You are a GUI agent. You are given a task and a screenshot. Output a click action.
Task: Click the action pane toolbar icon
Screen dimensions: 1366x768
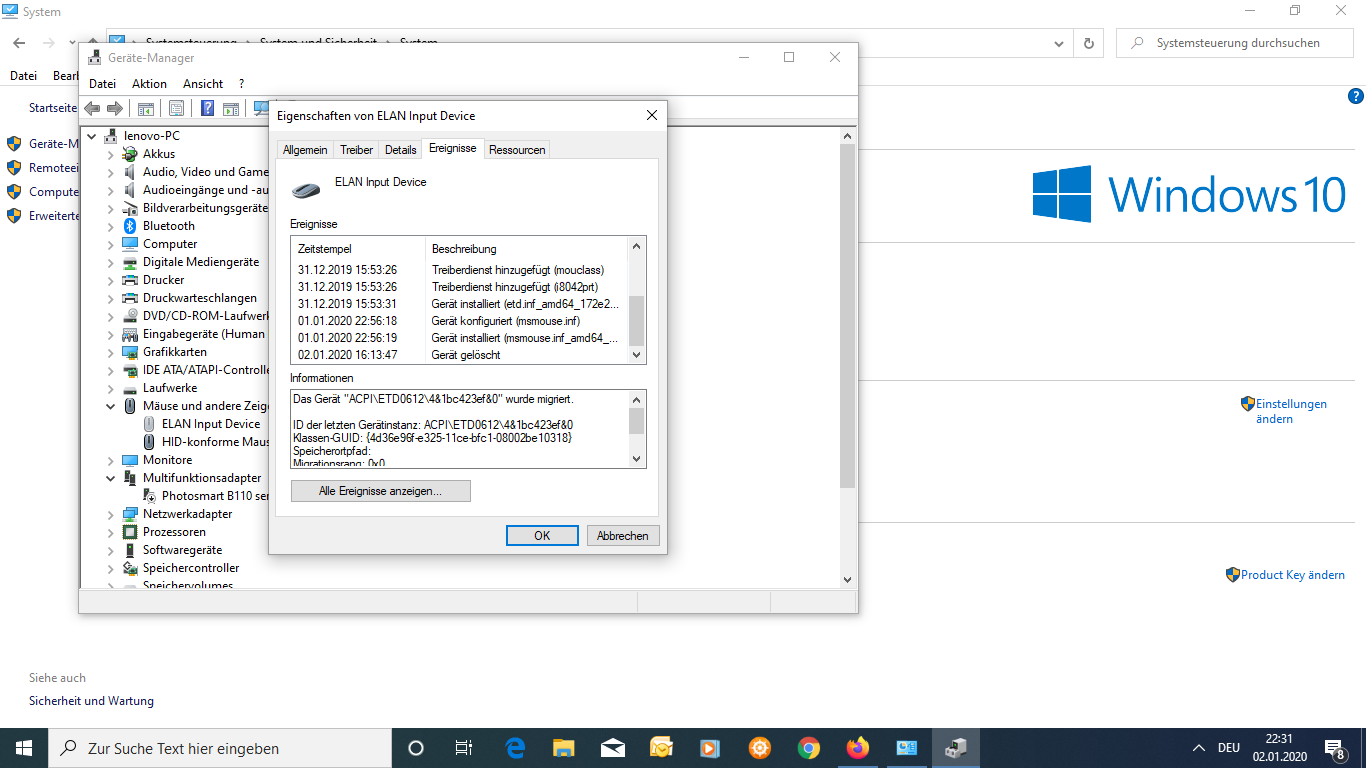(231, 108)
